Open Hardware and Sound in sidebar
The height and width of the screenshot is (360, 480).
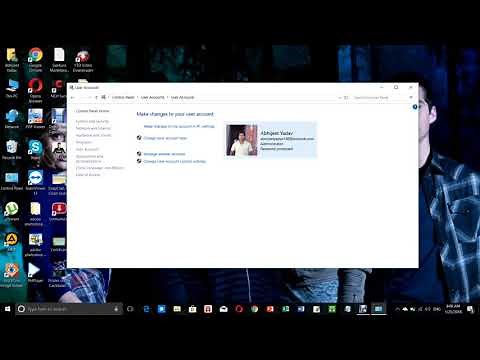click(94, 135)
